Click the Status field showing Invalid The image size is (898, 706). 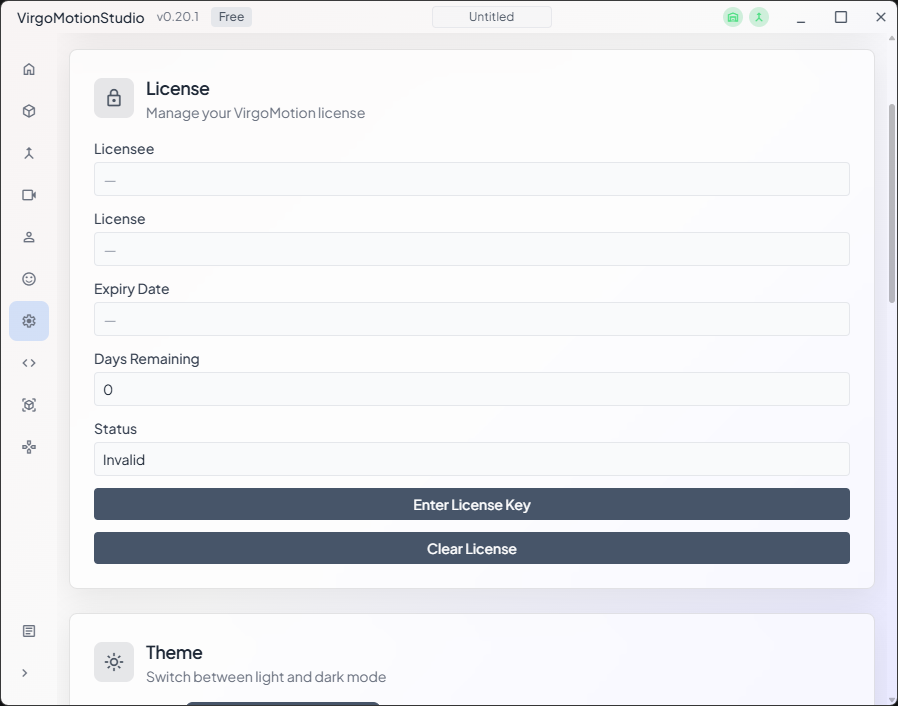point(472,459)
